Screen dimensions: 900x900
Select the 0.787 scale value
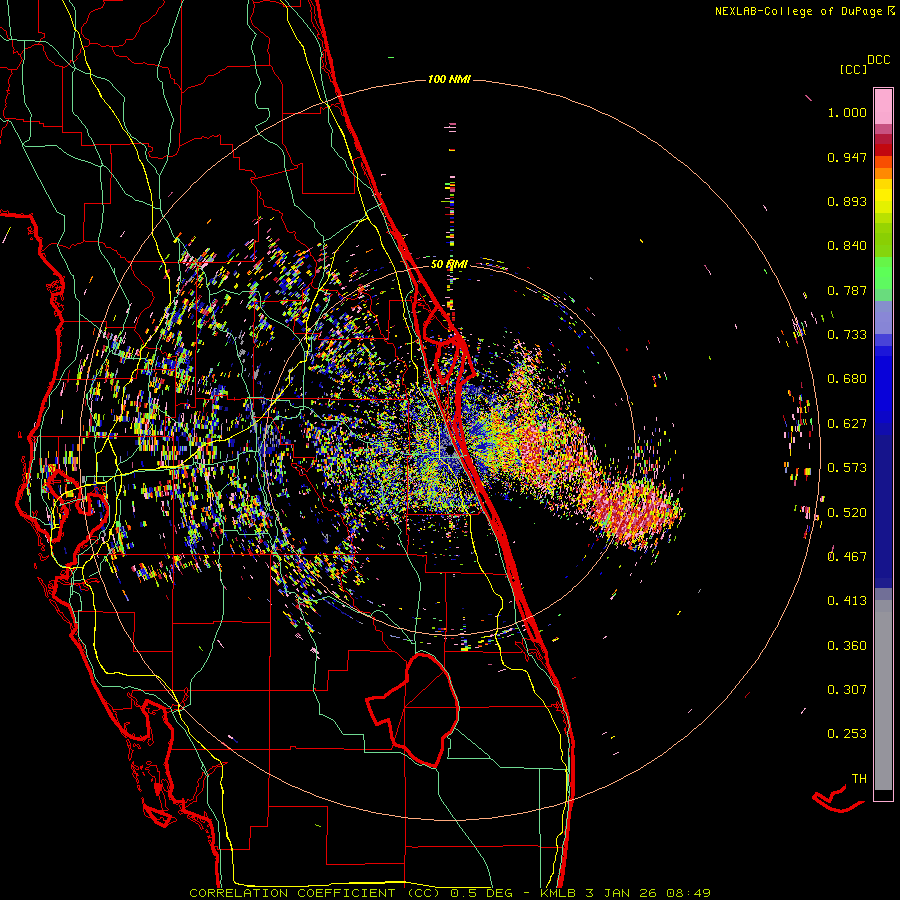[x=847, y=290]
